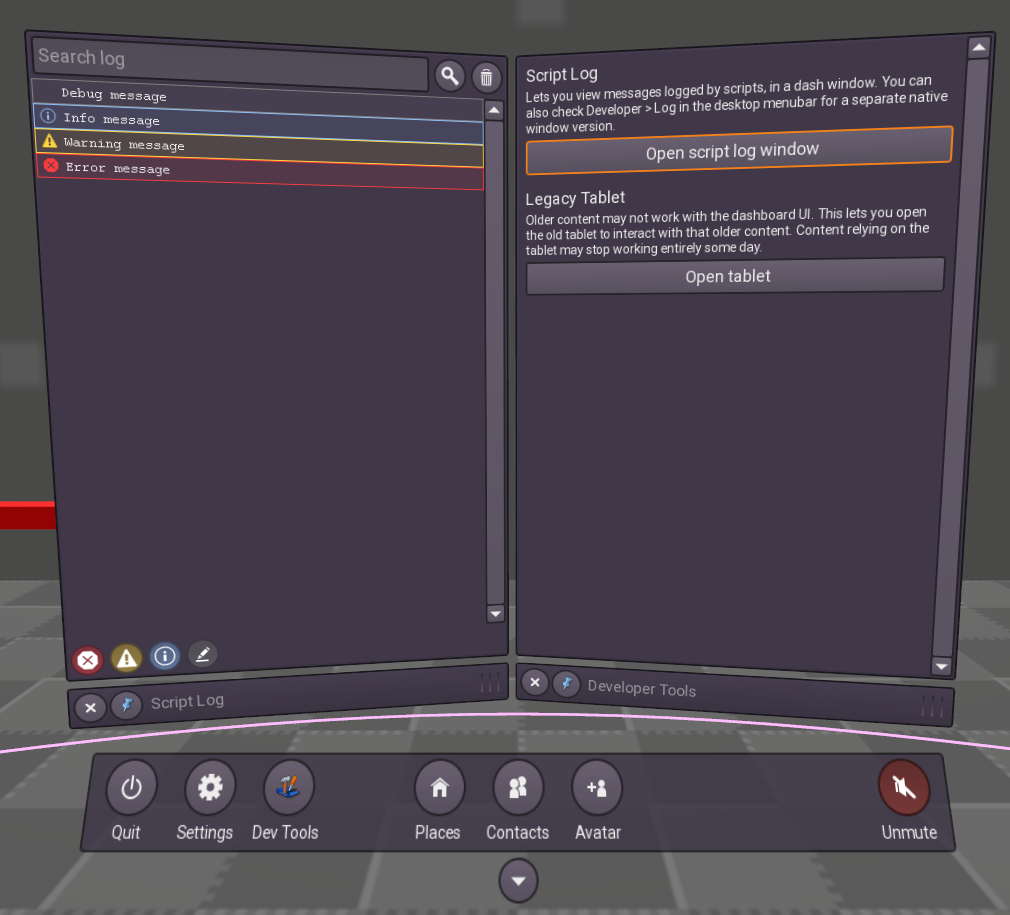
Task: Toggle the debug pencil filter button
Action: click(203, 654)
